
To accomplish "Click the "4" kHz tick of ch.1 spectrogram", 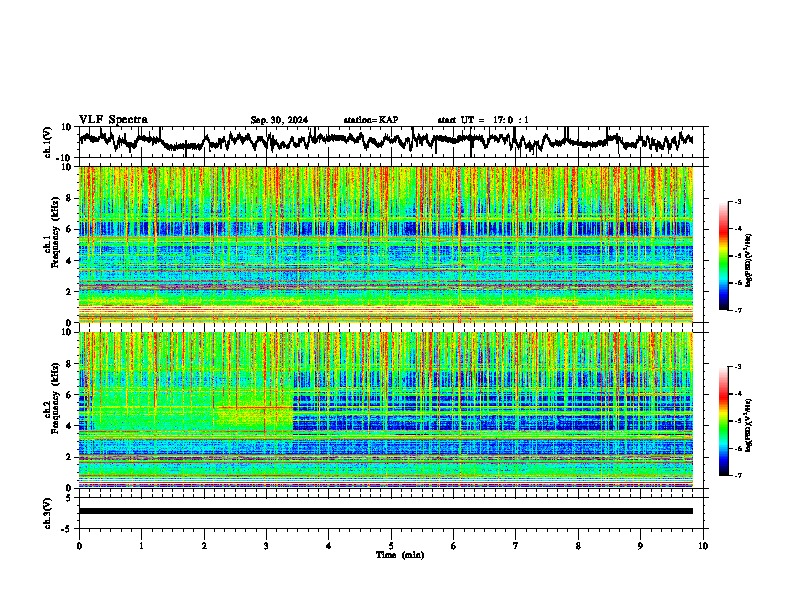I will pos(70,260).
